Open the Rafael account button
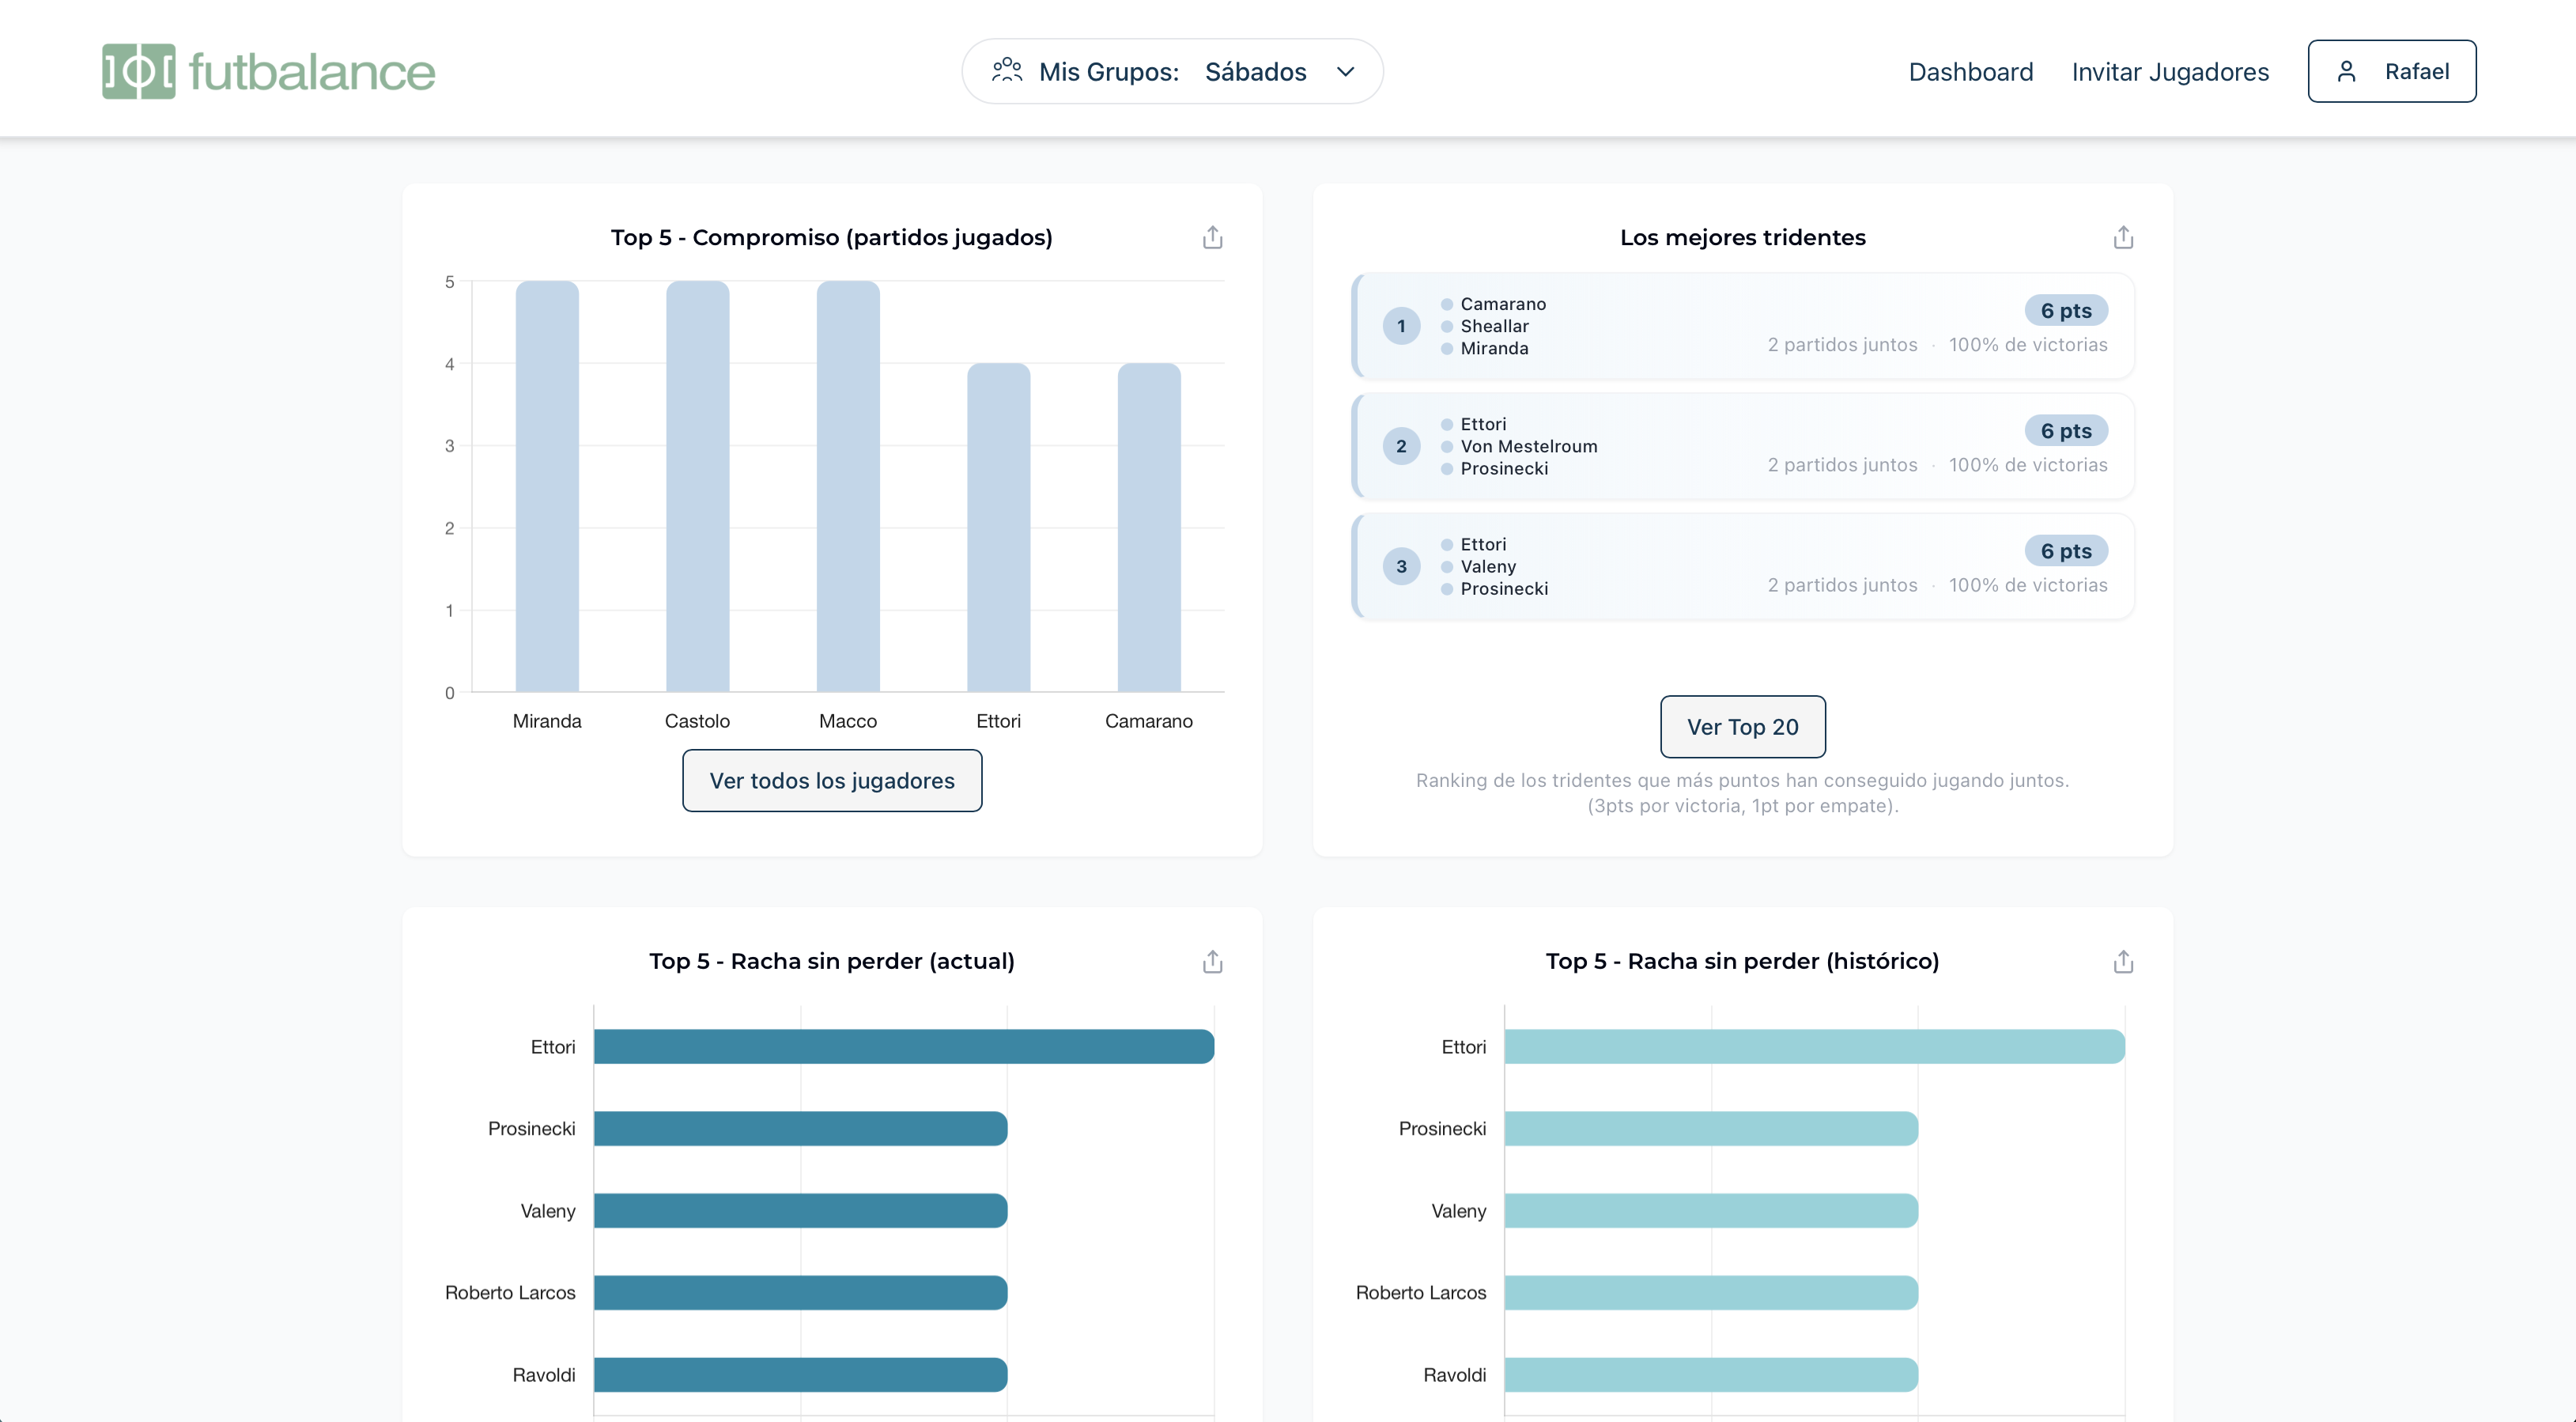The image size is (2576, 1422). 2391,71
